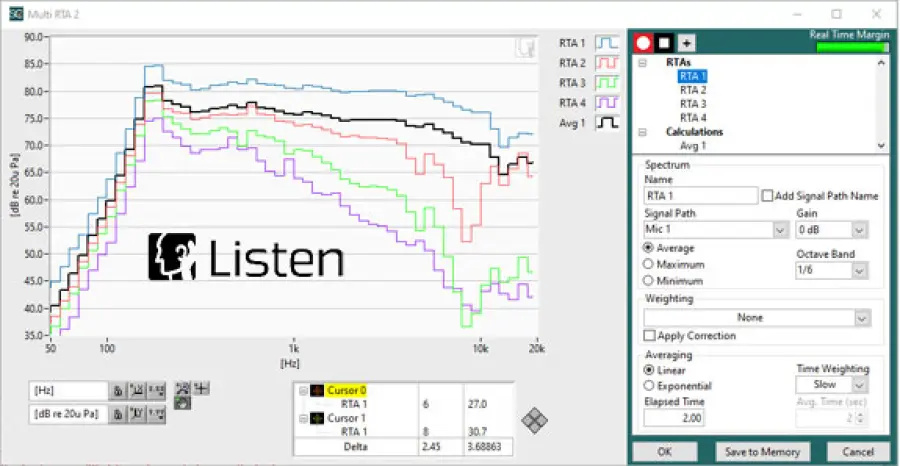Select the pan hand tool under graph
The image size is (900, 466).
(x=181, y=402)
